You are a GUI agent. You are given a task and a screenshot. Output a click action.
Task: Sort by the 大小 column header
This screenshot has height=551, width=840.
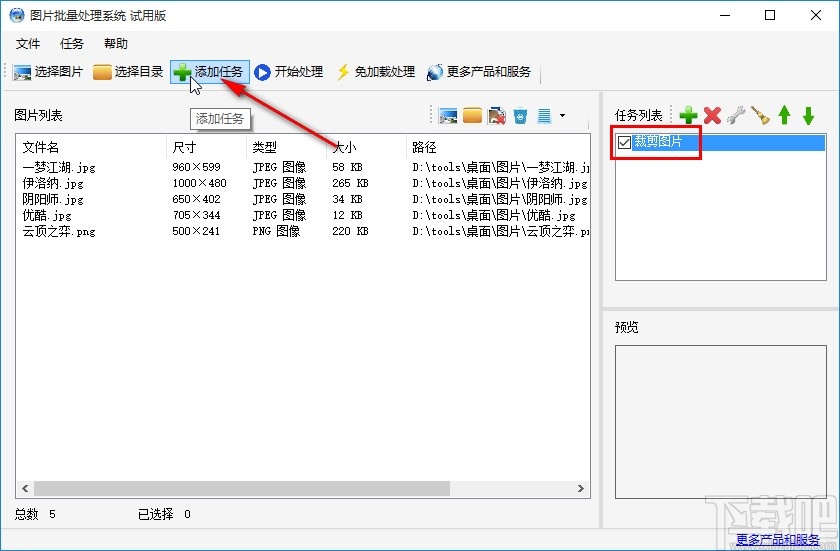tap(344, 147)
